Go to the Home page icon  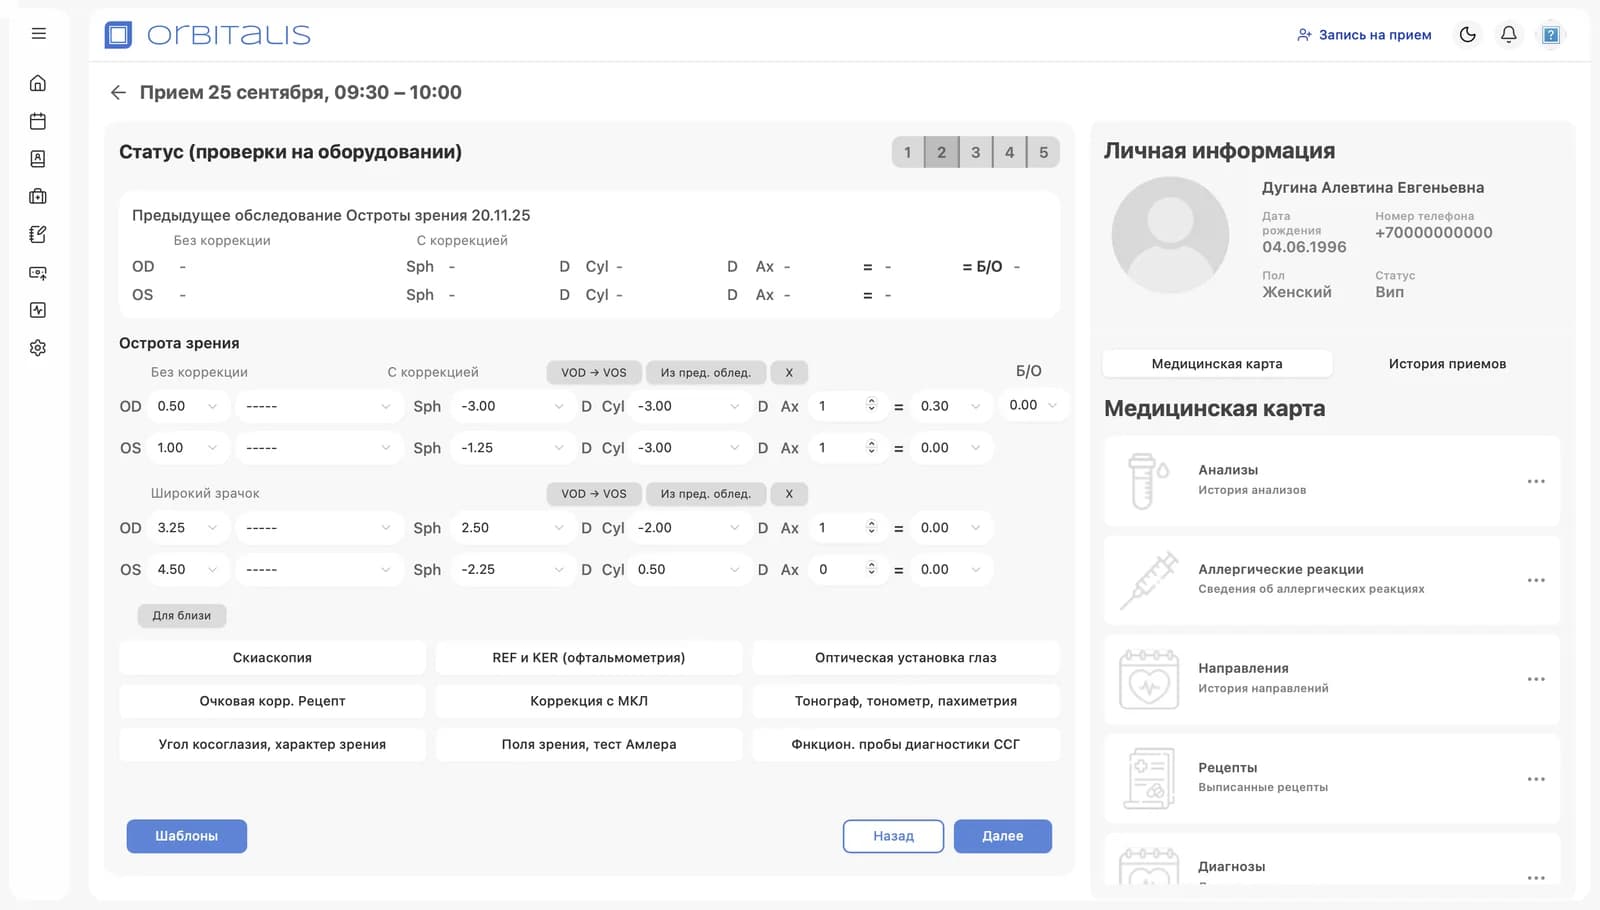coord(38,83)
